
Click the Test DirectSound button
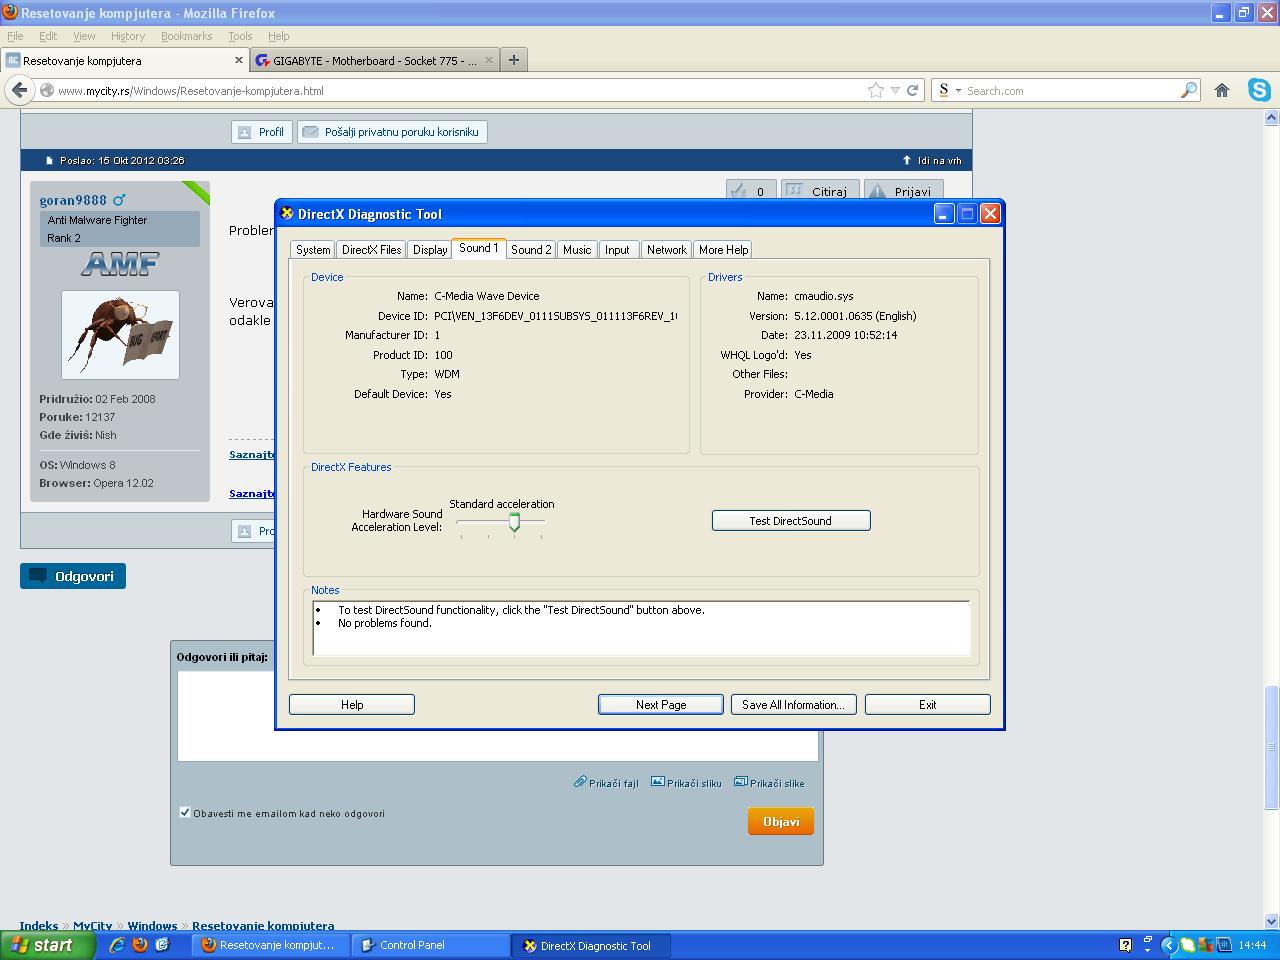coord(791,521)
